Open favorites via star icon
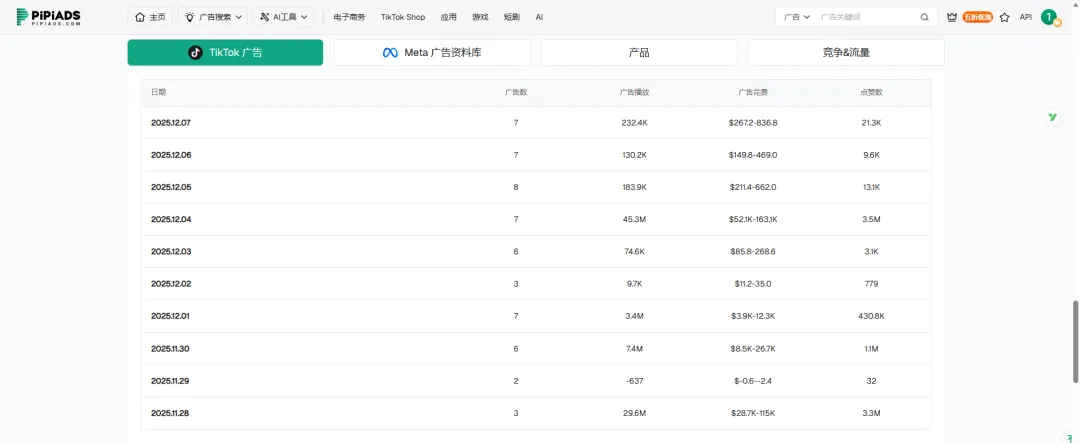 coord(1004,17)
